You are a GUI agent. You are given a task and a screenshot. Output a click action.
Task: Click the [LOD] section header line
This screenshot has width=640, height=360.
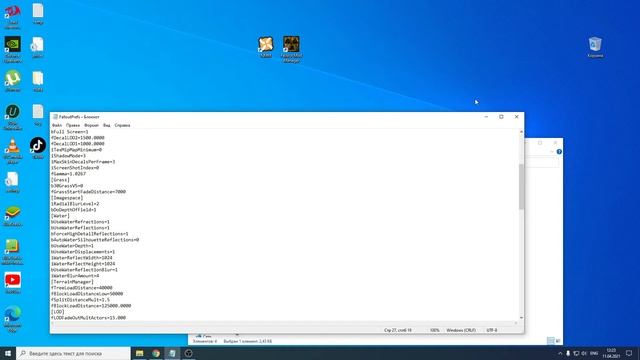[x=58, y=312]
